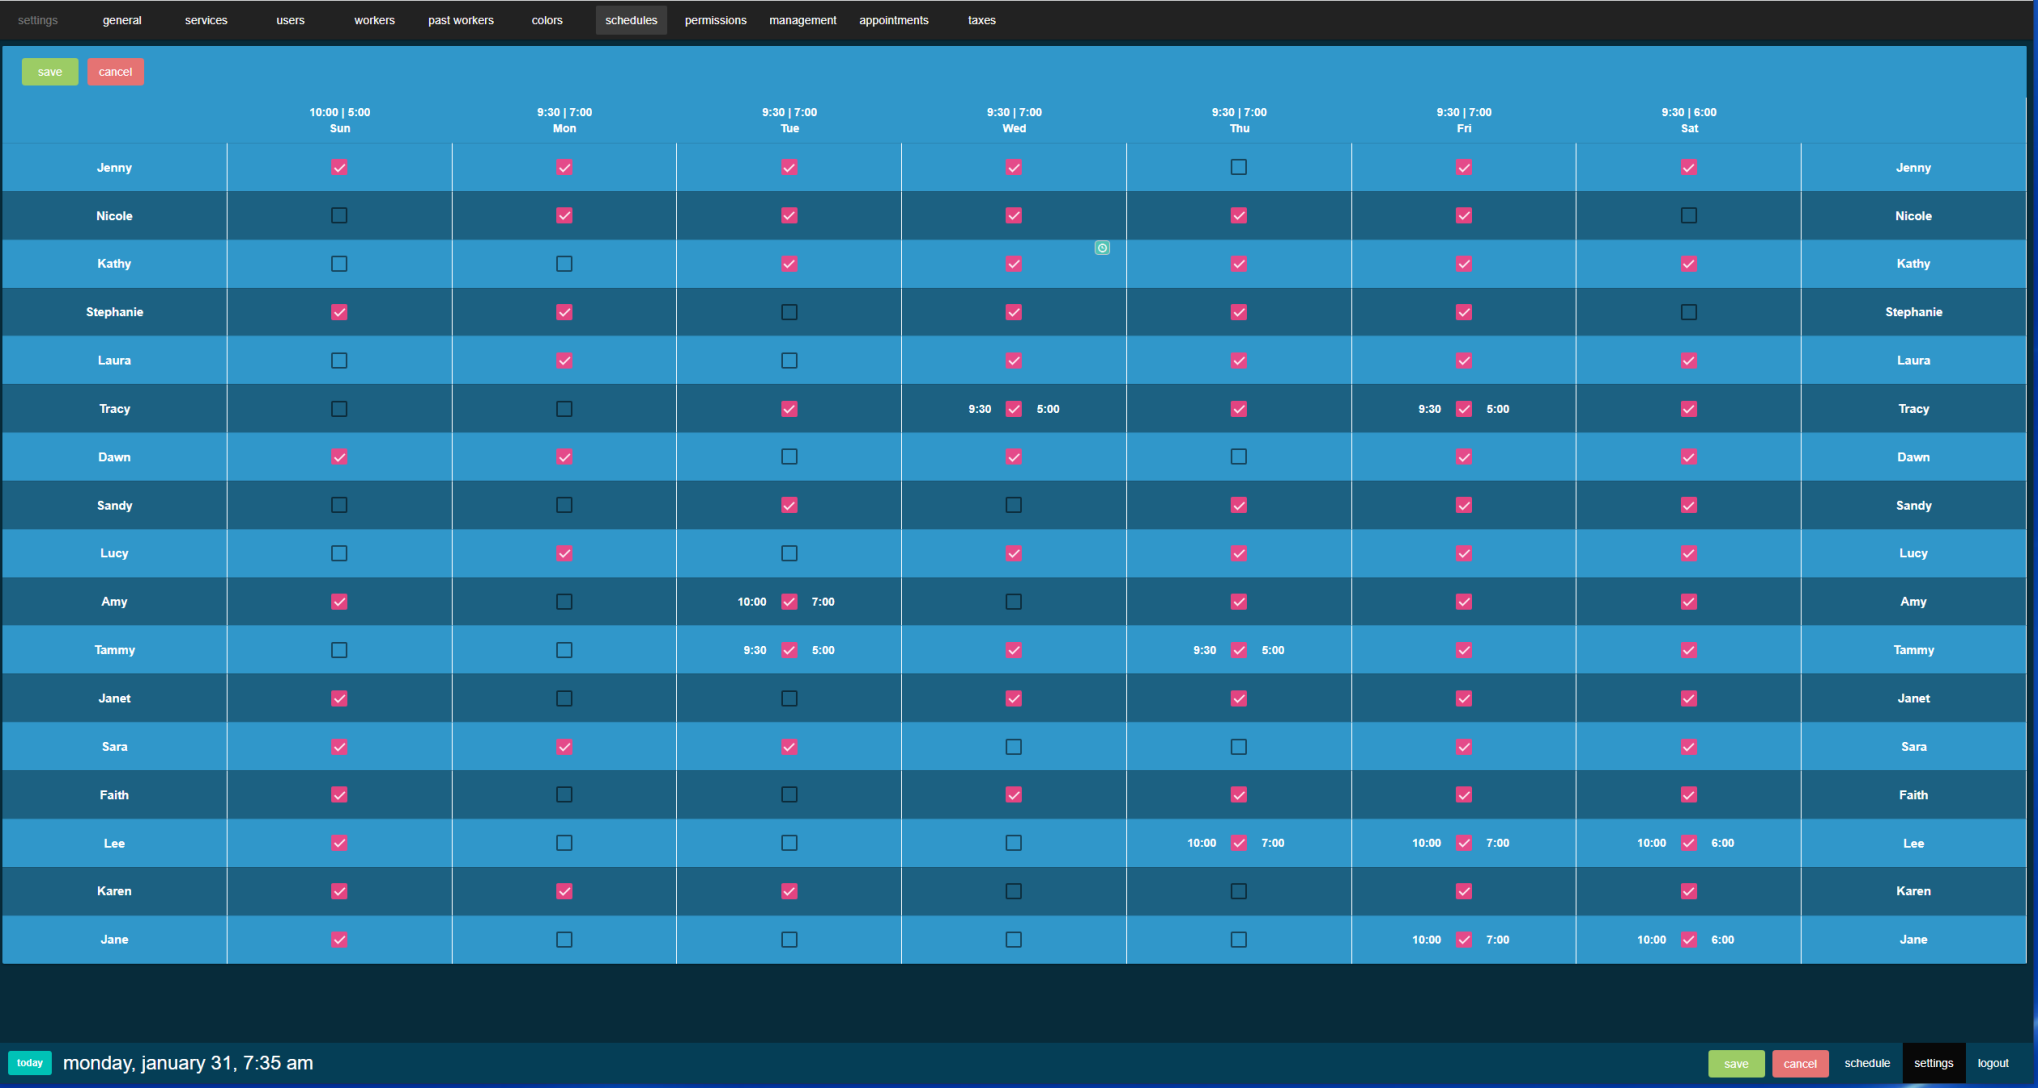
Task: Click logout in the bottom bar
Action: pos(1992,1063)
